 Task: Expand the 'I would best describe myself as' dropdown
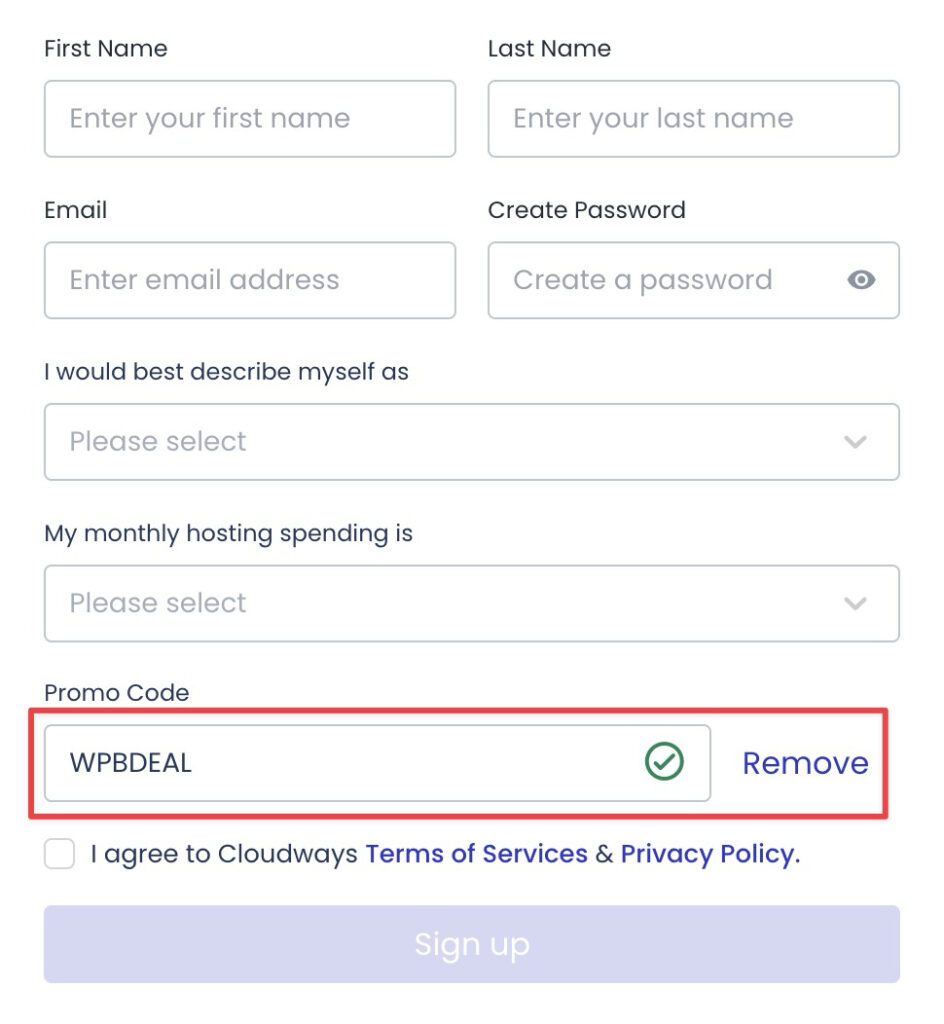point(471,442)
